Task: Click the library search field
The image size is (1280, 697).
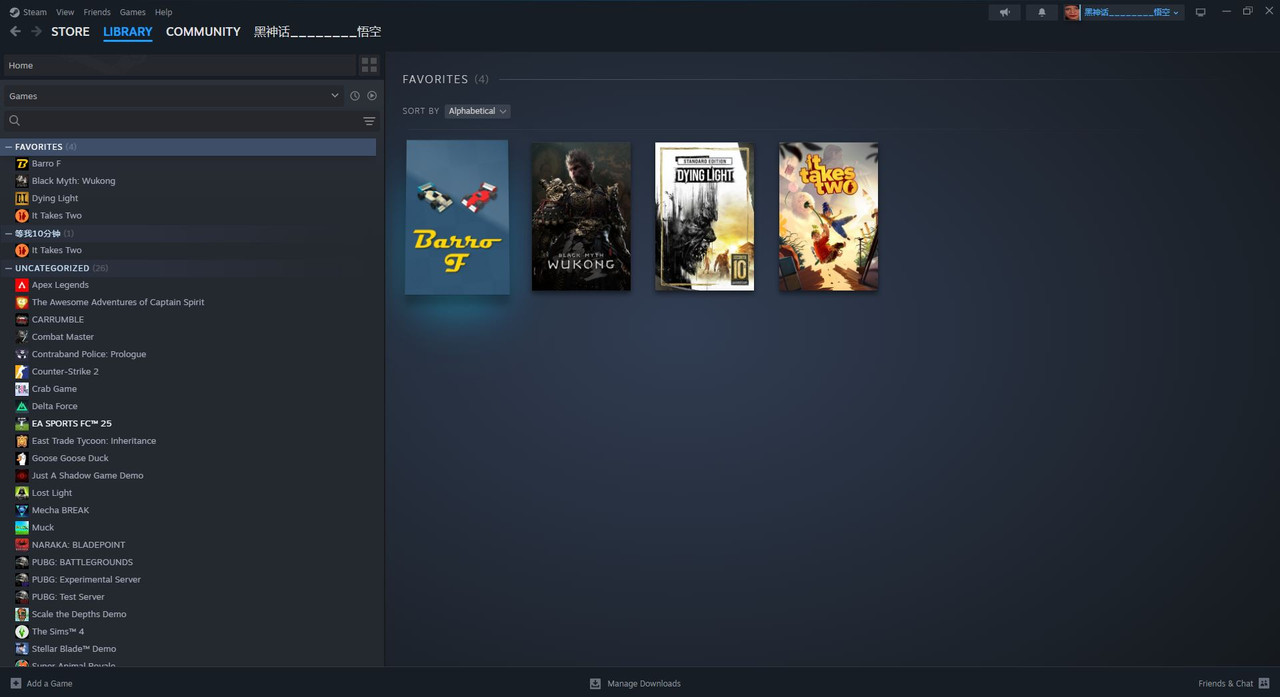Action: [183, 121]
